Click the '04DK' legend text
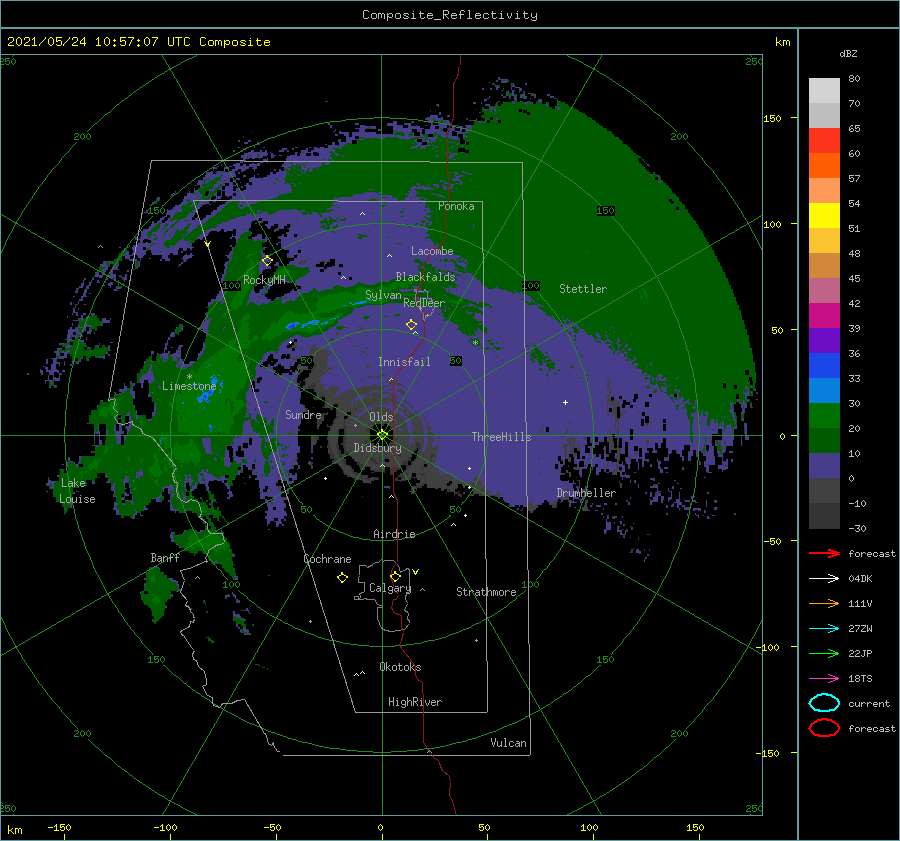The width and height of the screenshot is (900, 841). [x=860, y=579]
